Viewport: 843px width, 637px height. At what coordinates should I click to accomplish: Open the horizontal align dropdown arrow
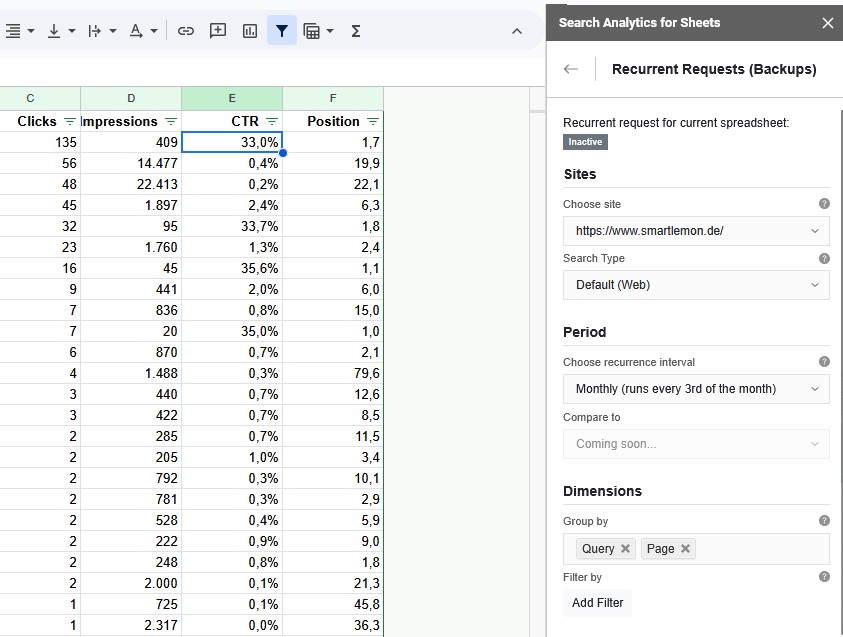tap(31, 31)
